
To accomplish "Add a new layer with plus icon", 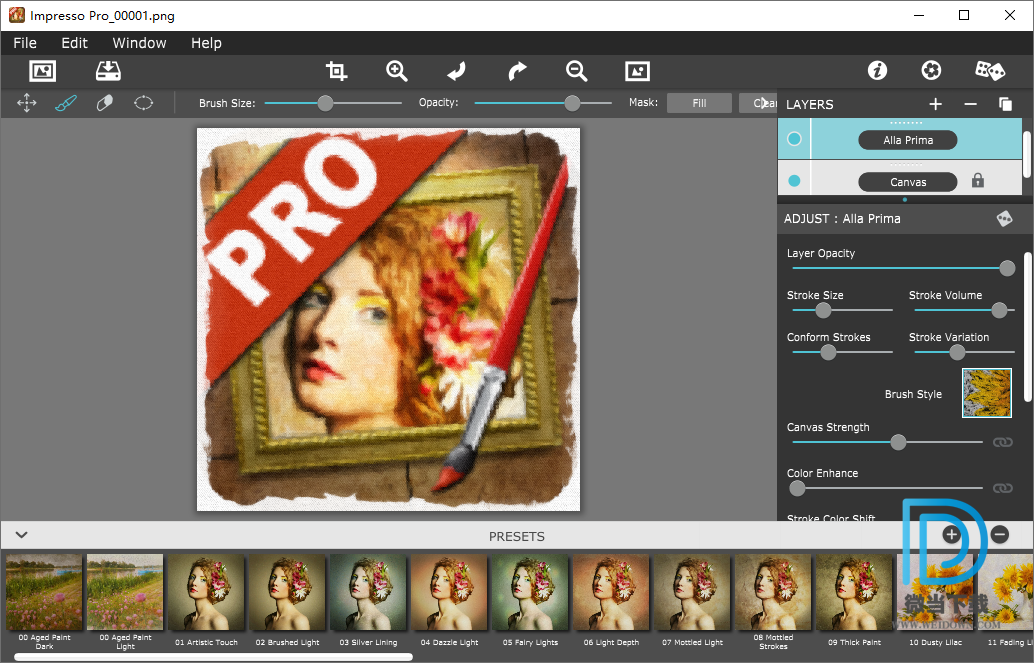I will click(935, 104).
